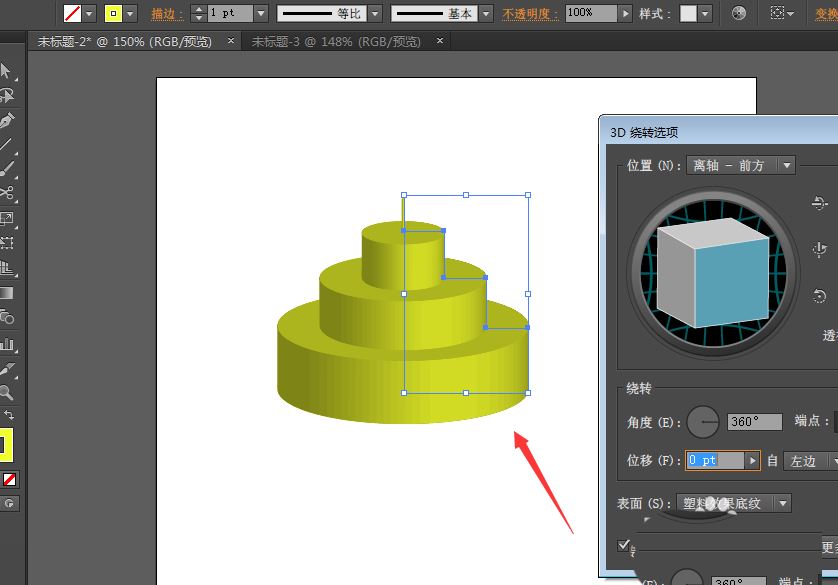Click the align selection icon in control bar

782,13
